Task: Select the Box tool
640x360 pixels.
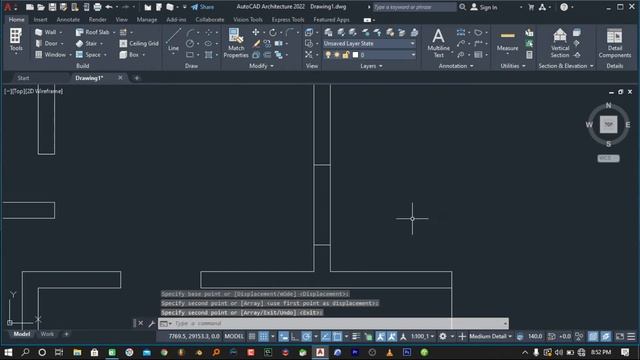Action: coord(129,54)
